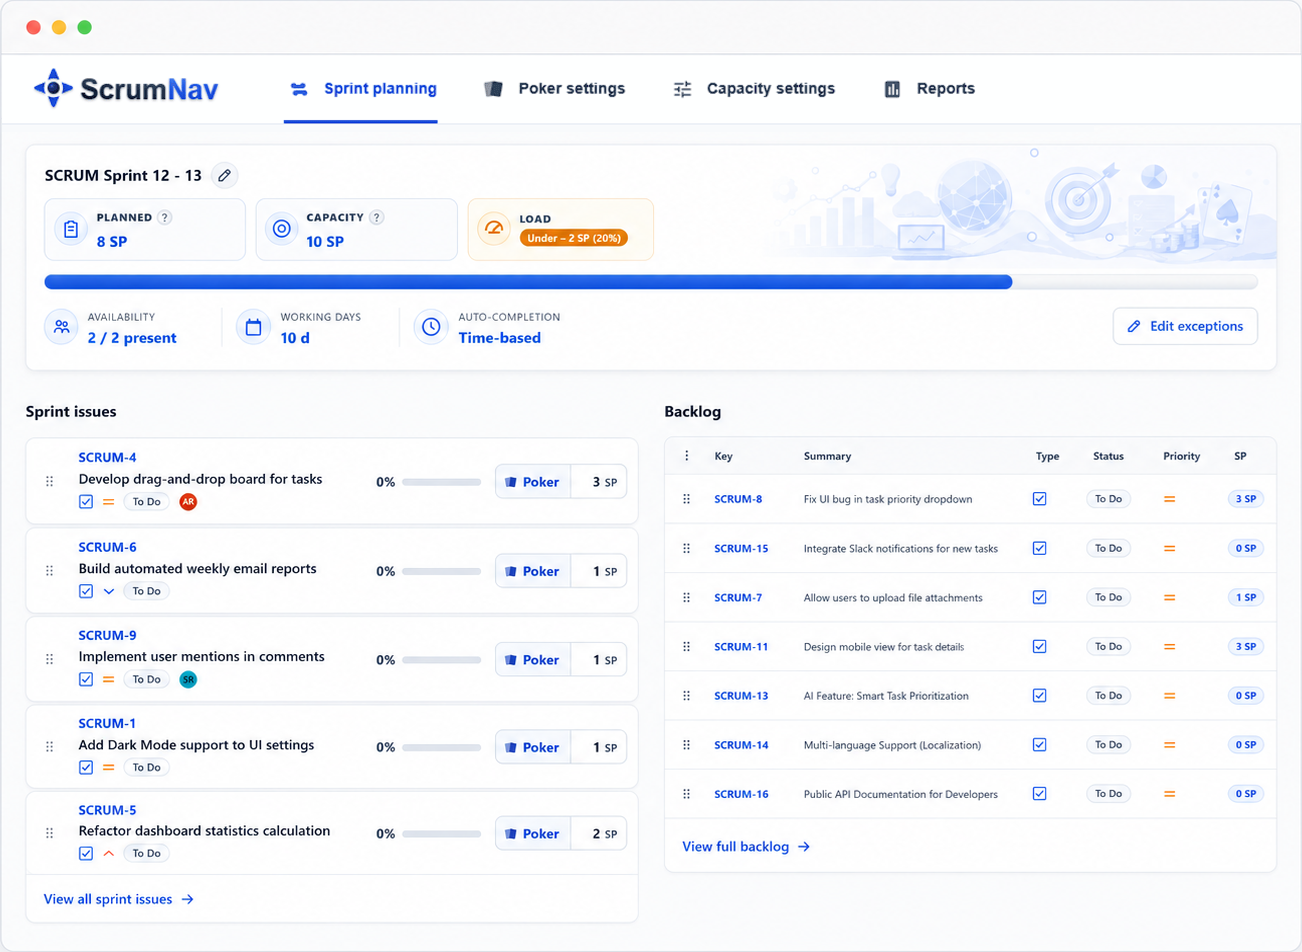The height and width of the screenshot is (952, 1302).
Task: Click AR assignee avatar on SCRUM-4
Action: click(x=188, y=502)
